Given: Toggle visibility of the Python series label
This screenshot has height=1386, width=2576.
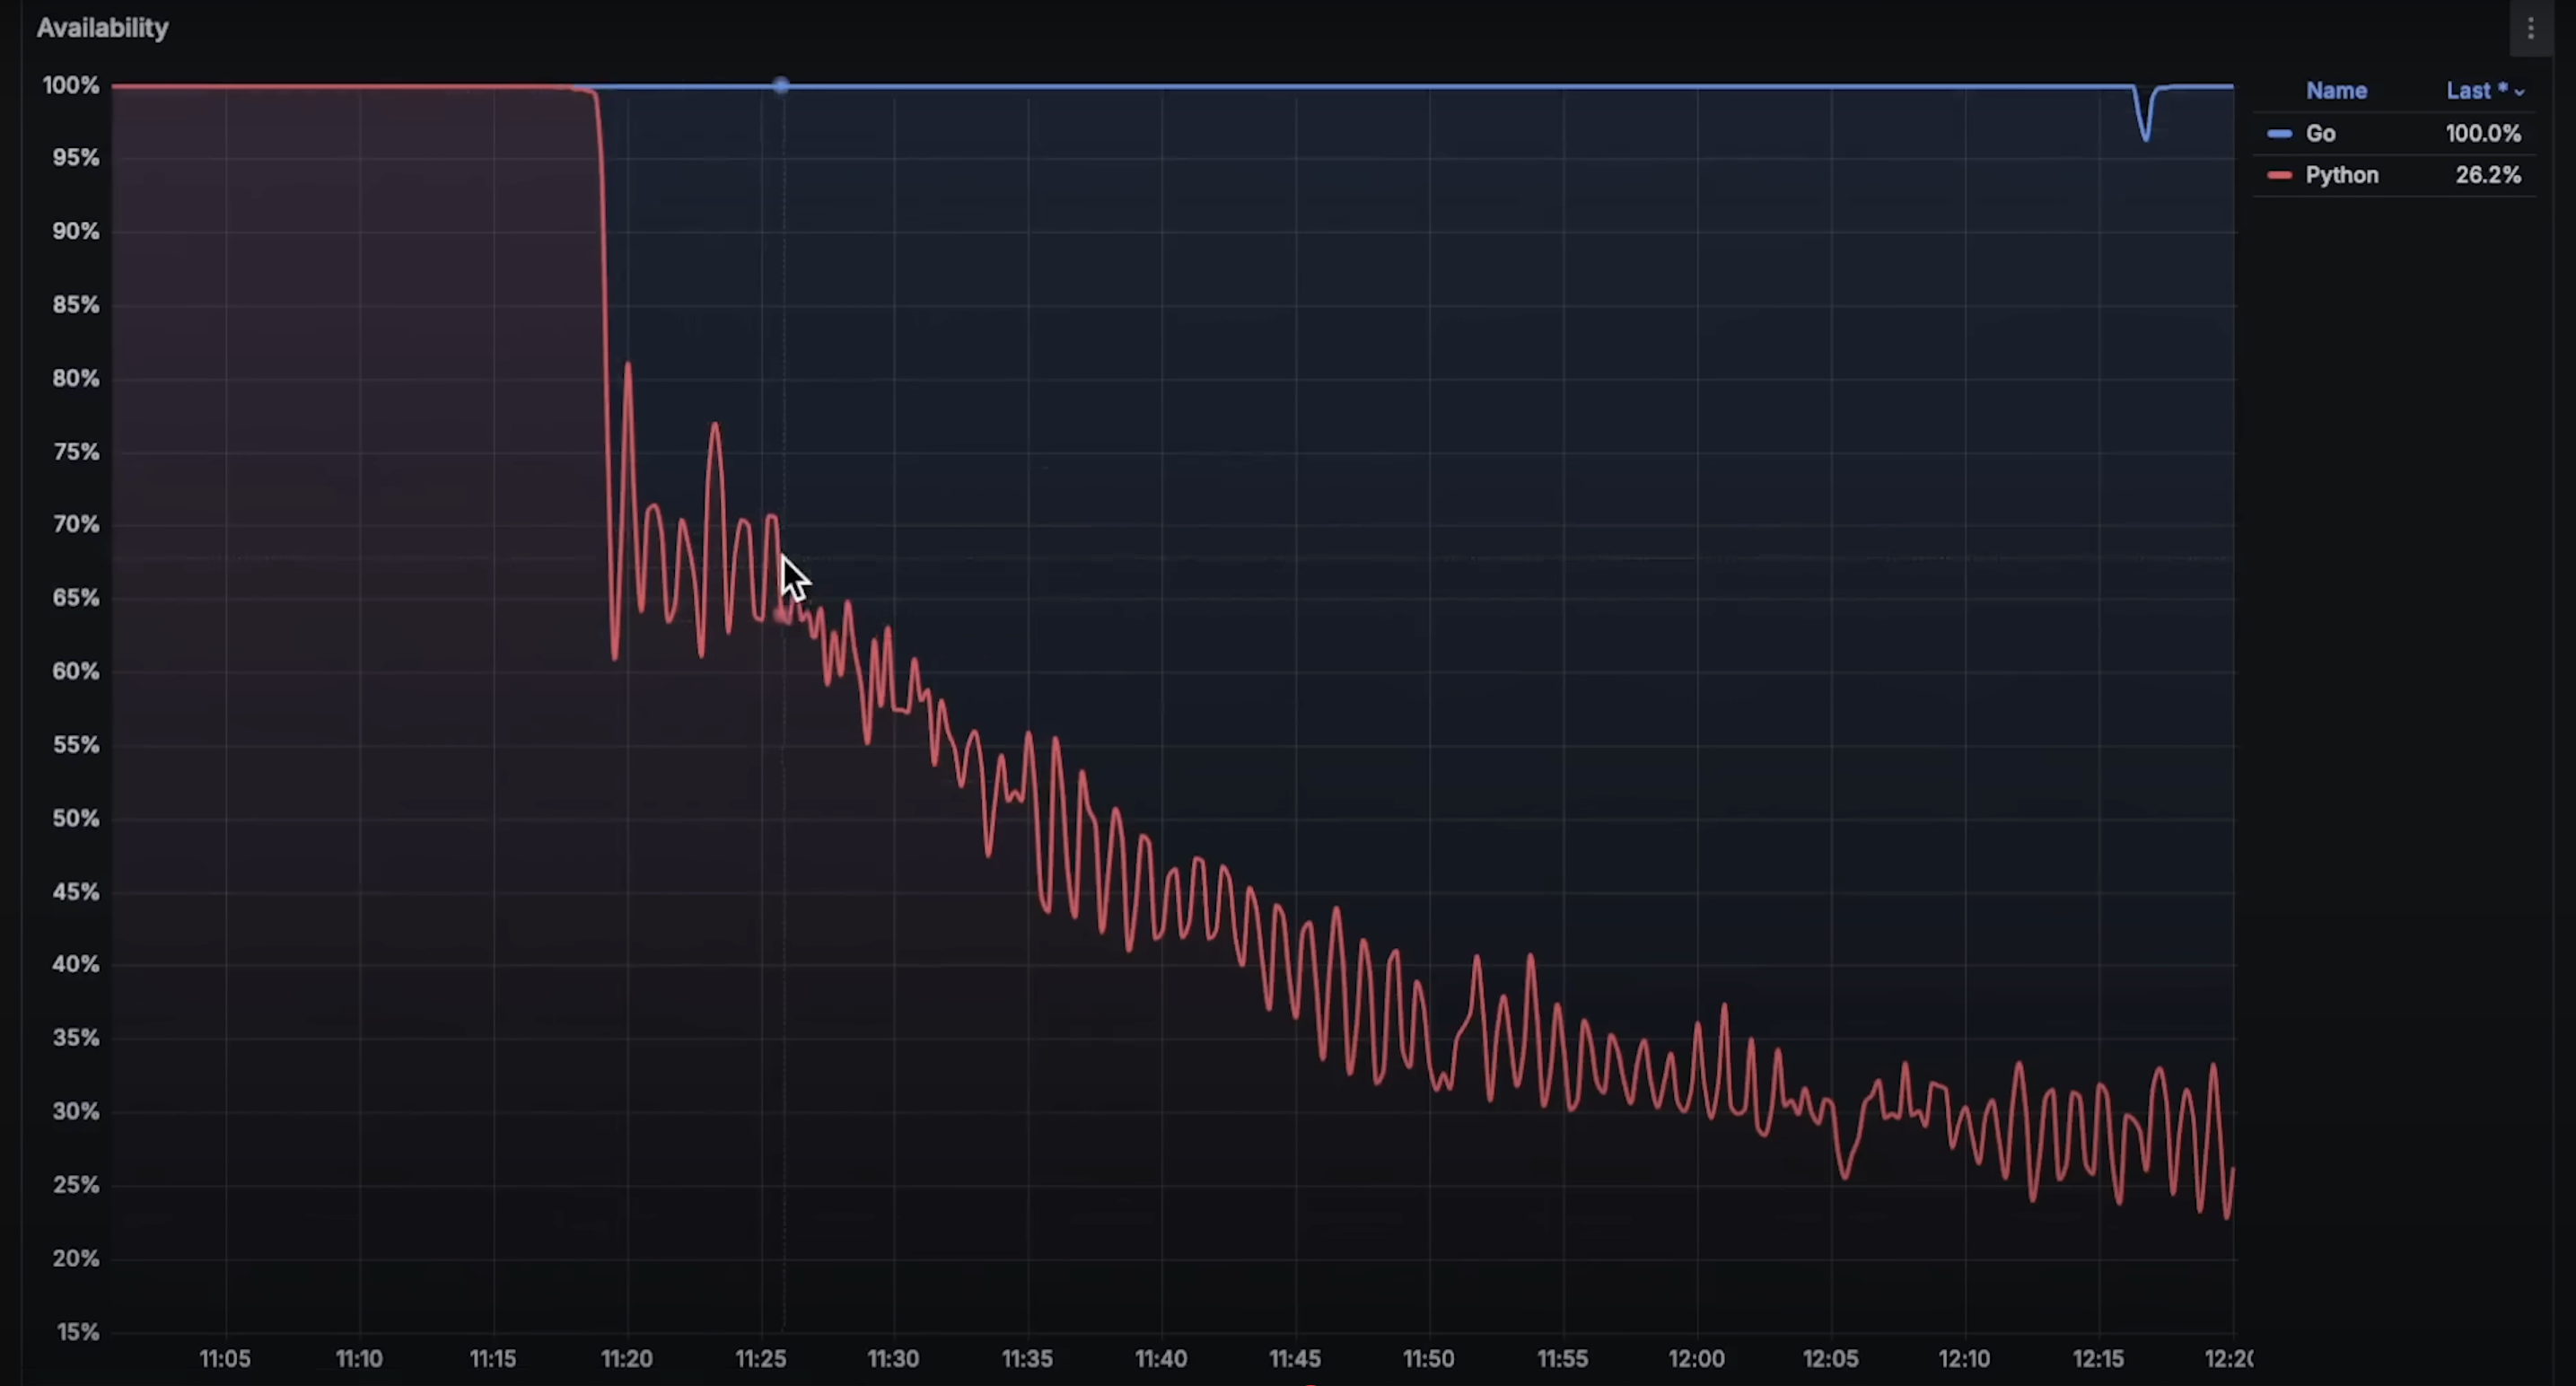Looking at the screenshot, I should [2341, 175].
